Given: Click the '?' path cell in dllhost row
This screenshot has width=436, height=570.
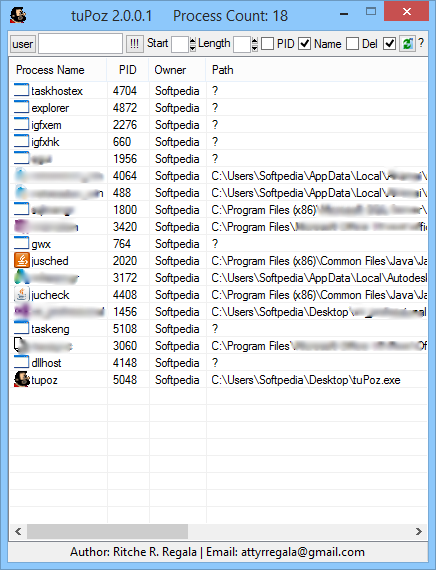Looking at the screenshot, I should [215, 362].
